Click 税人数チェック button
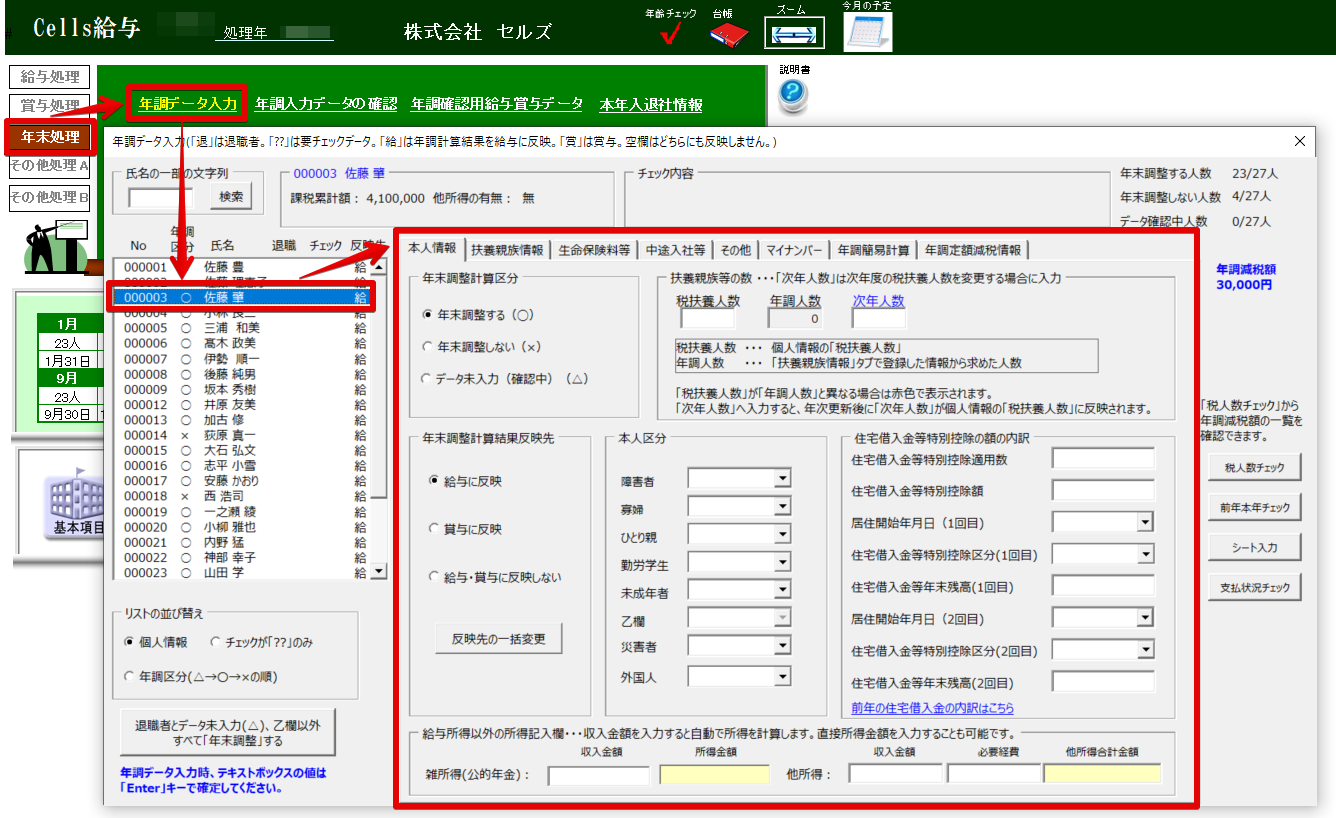Viewport: 1336px width, 818px height. tap(1254, 467)
